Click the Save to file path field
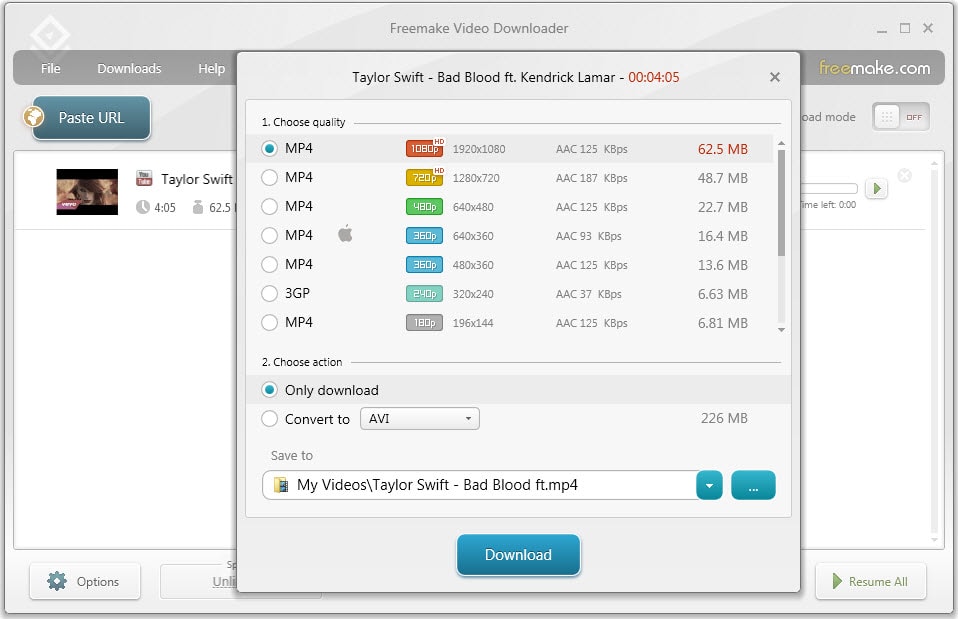This screenshot has height=619, width=958. pos(480,486)
